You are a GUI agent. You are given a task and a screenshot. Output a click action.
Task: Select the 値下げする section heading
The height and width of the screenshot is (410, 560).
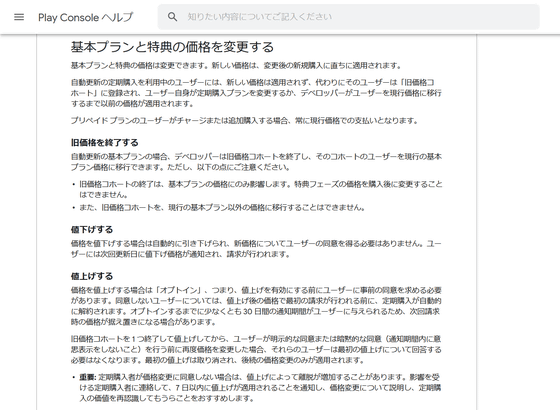point(92,229)
